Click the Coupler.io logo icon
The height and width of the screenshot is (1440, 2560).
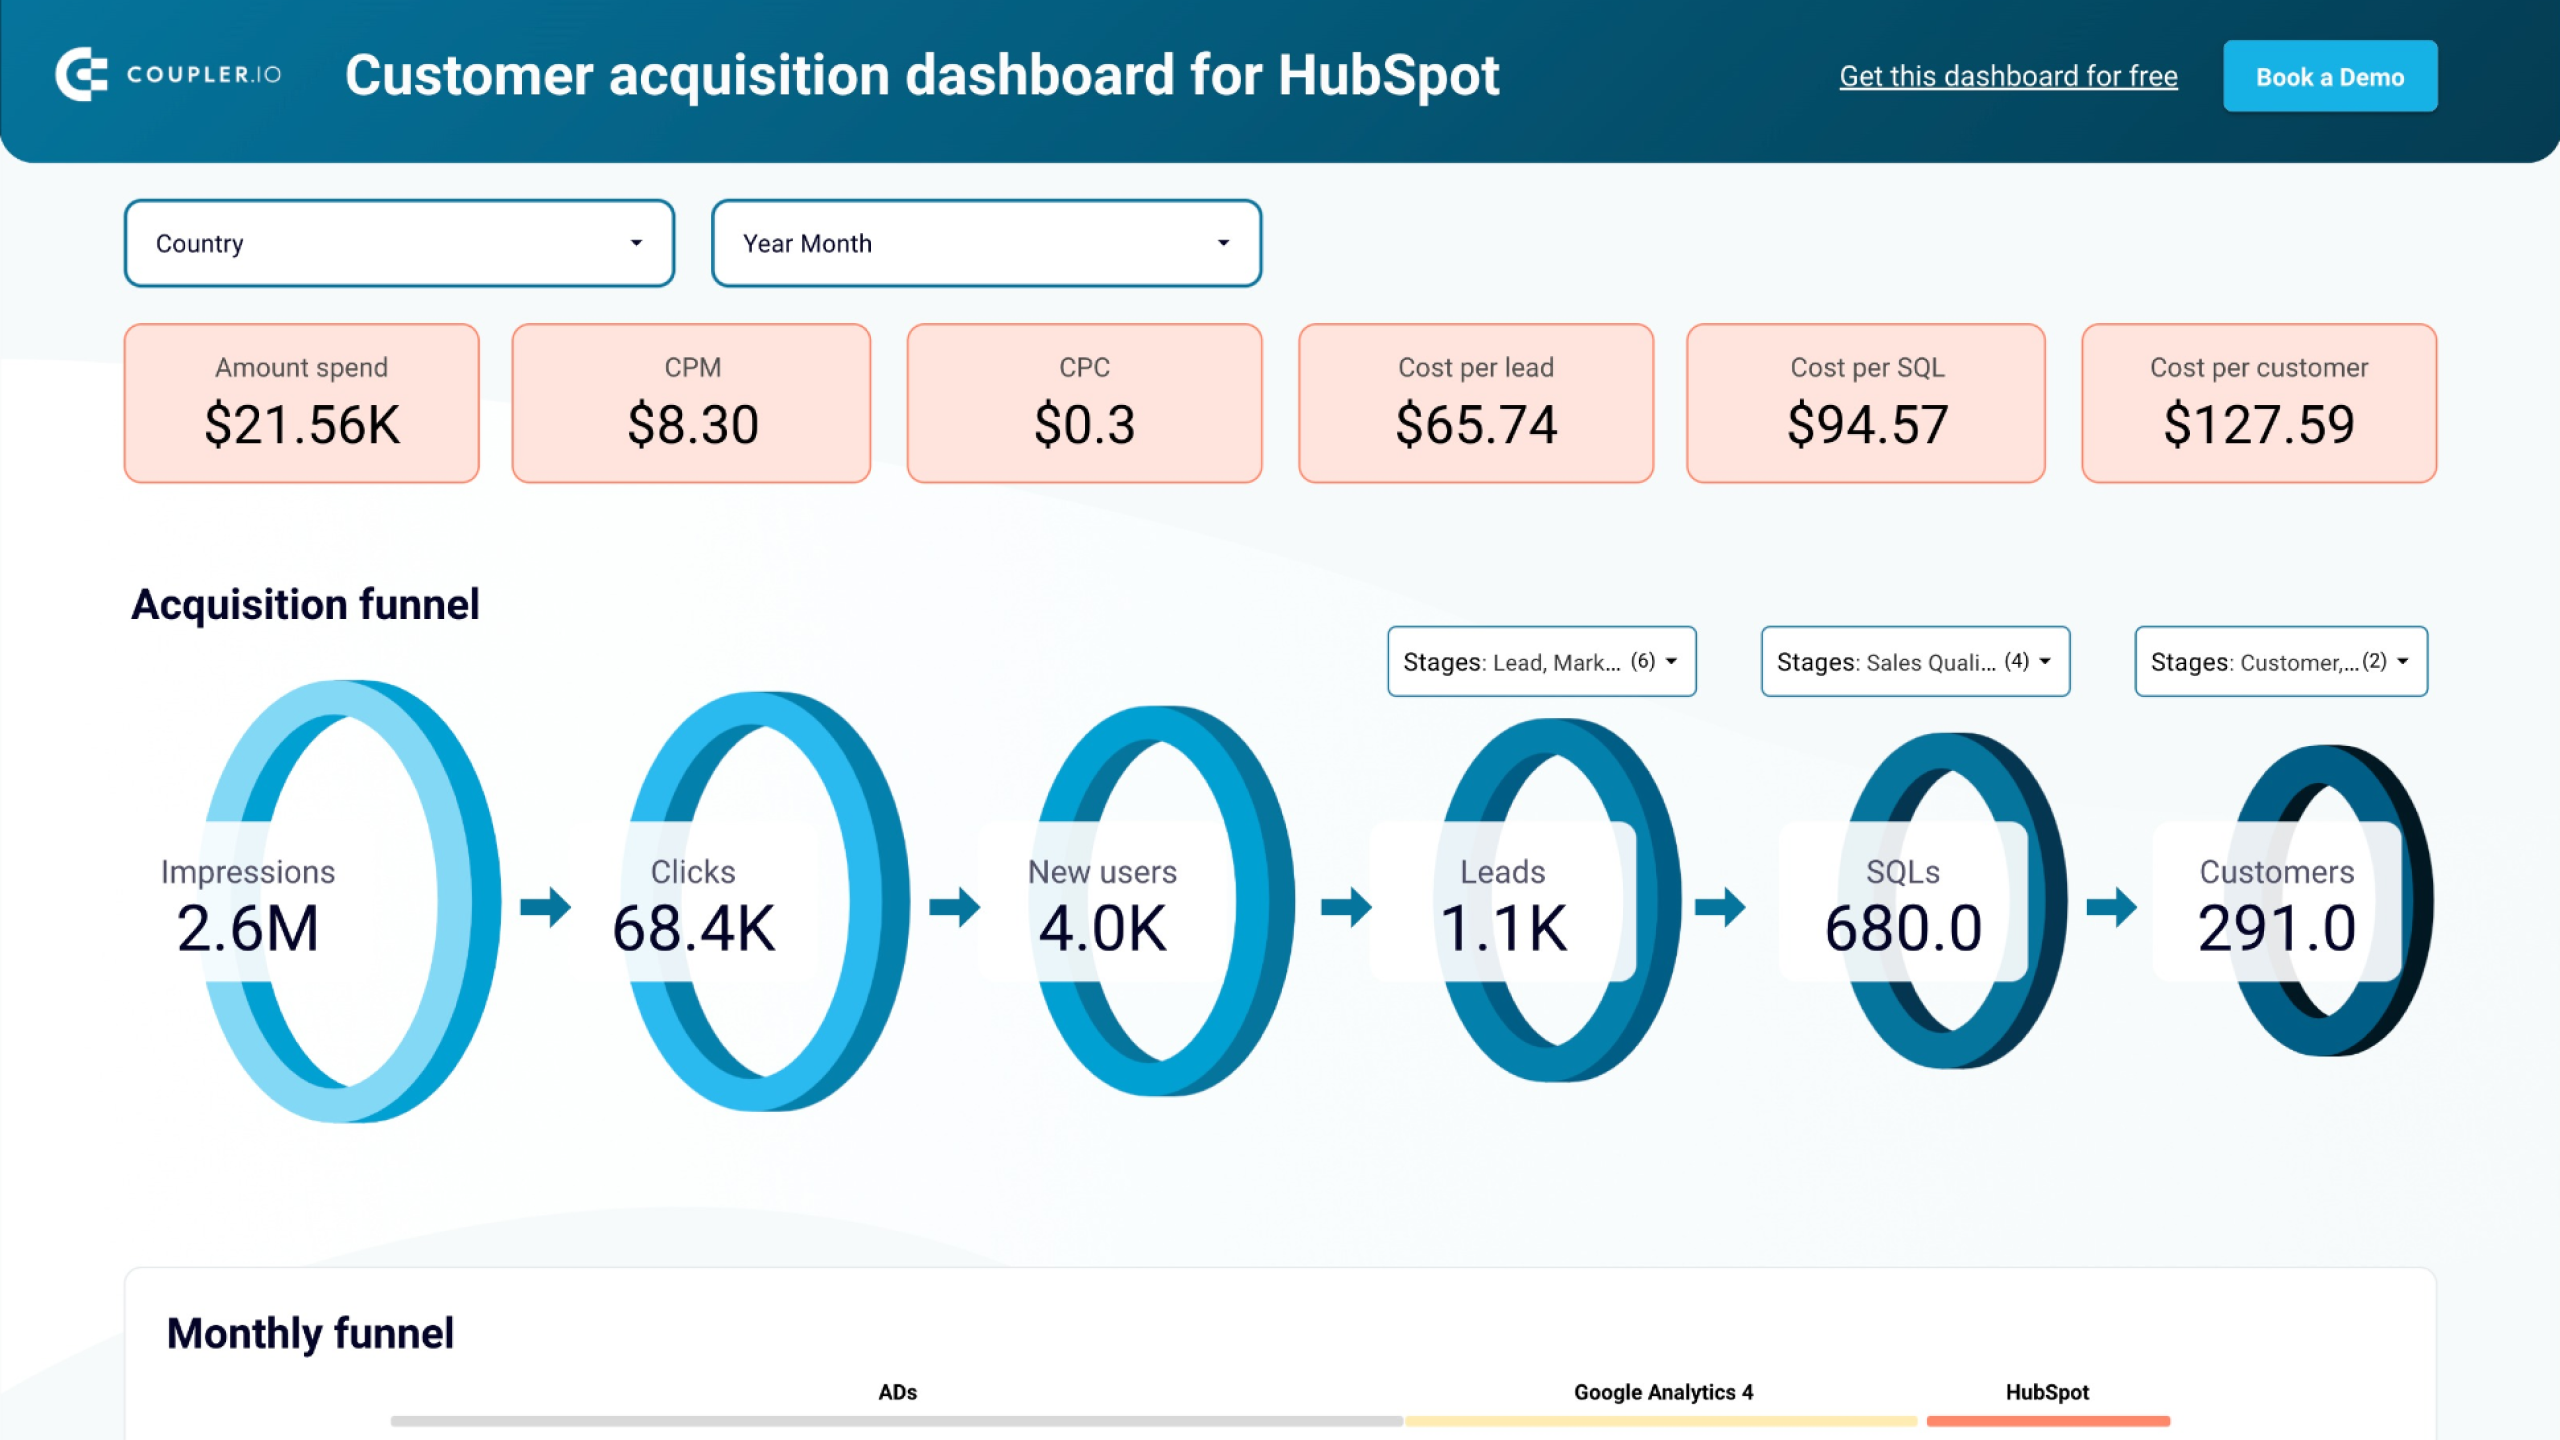click(84, 75)
